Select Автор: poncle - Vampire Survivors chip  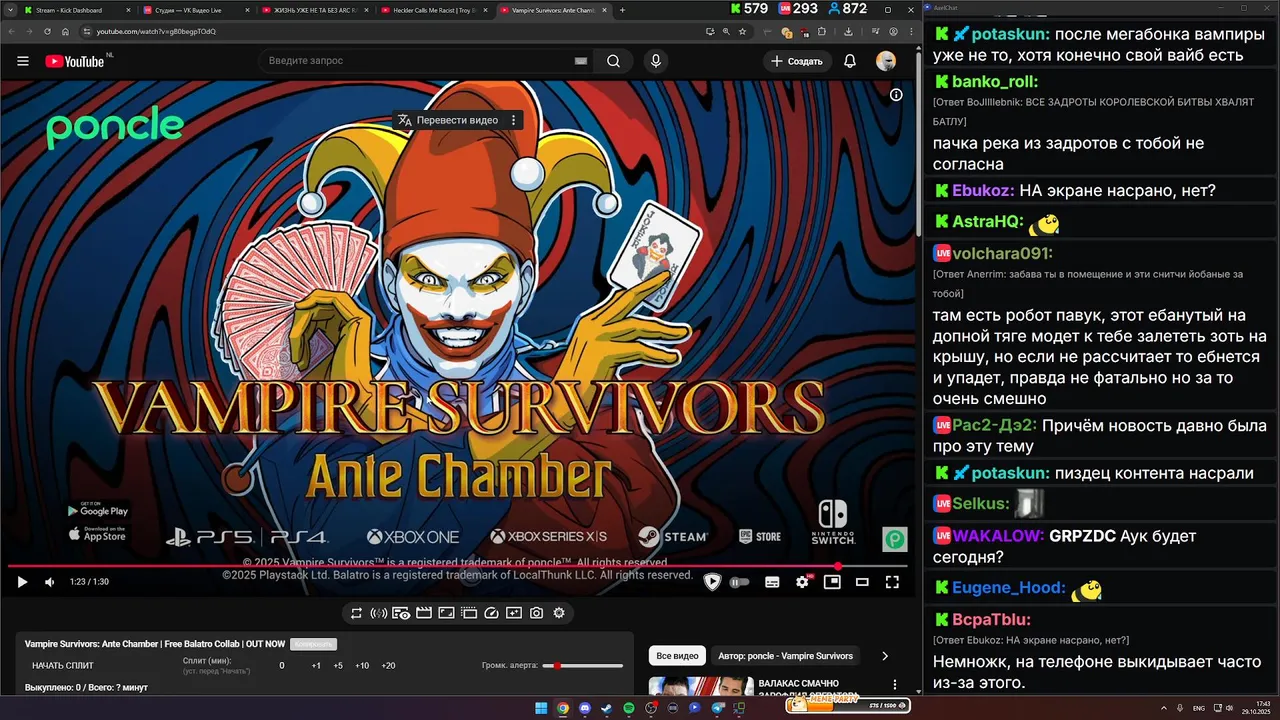[785, 656]
